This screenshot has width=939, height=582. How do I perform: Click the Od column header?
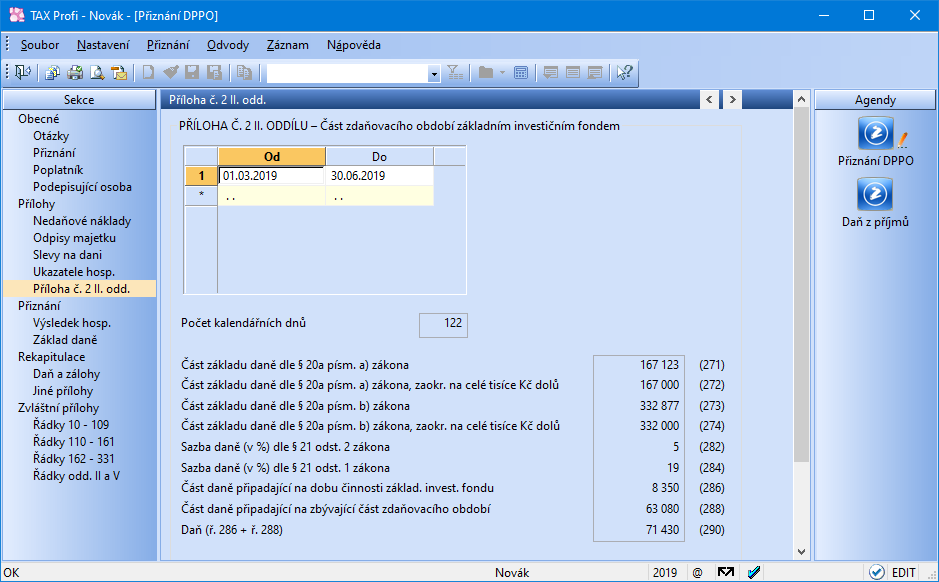(272, 156)
